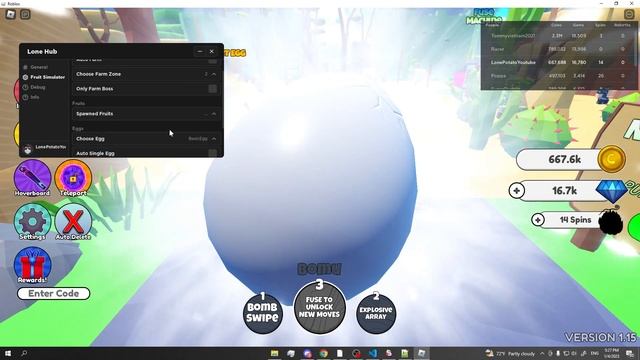Click the ENG language indicator
The width and height of the screenshot is (640, 360).
click(x=595, y=353)
